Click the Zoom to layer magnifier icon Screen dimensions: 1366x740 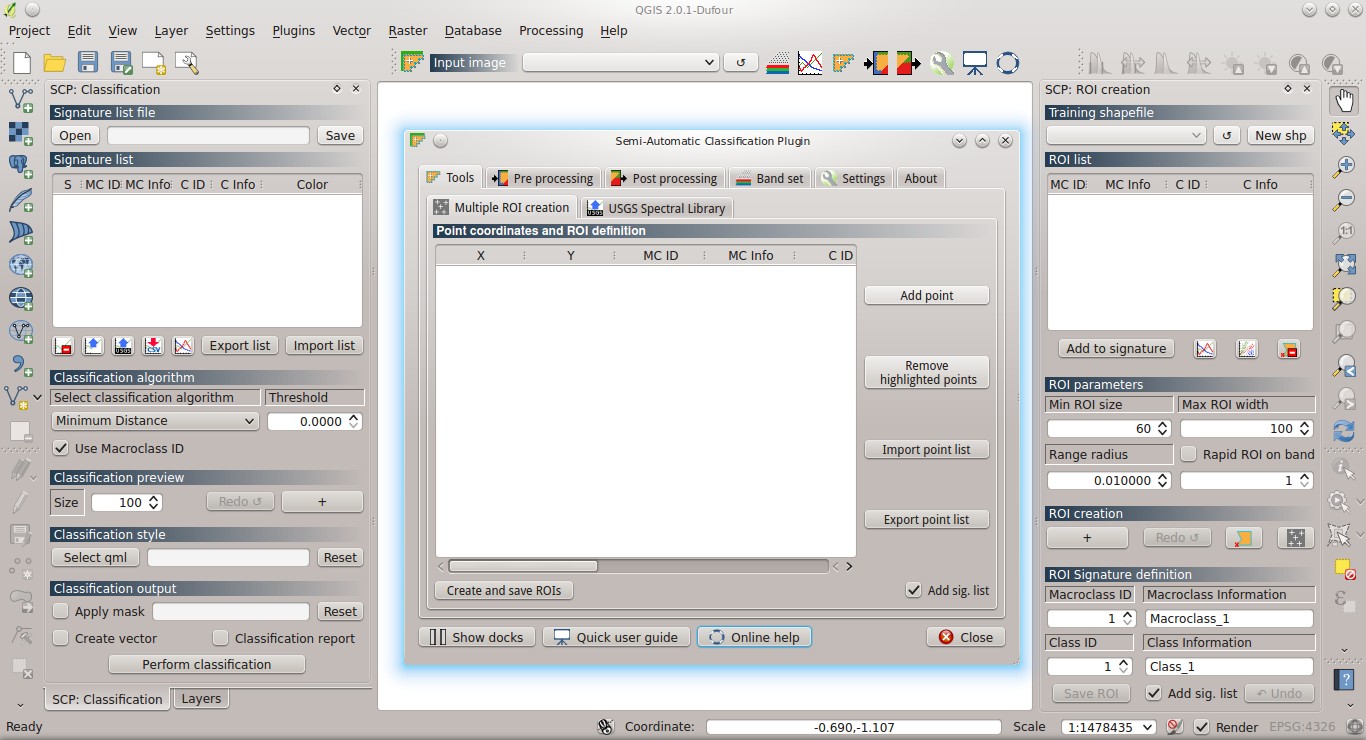click(x=1343, y=298)
